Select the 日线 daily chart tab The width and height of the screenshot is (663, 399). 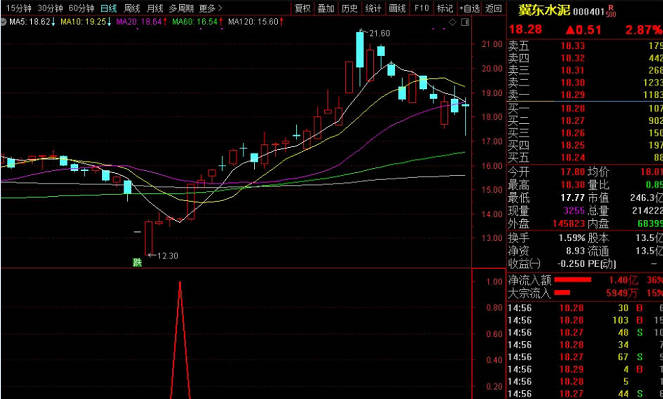[x=109, y=8]
